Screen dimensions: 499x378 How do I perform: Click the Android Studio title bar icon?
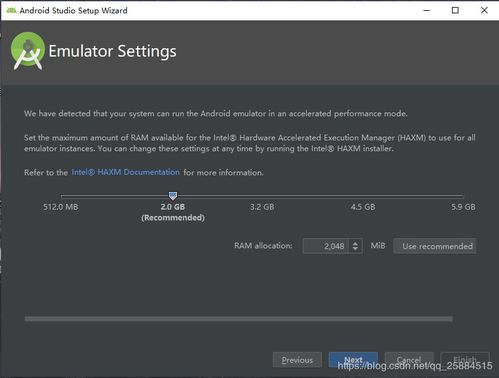coord(11,10)
